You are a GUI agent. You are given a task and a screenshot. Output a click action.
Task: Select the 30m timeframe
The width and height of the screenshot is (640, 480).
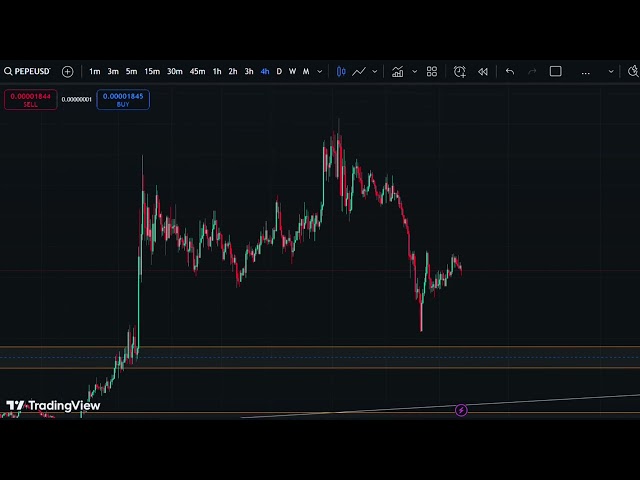[175, 71]
